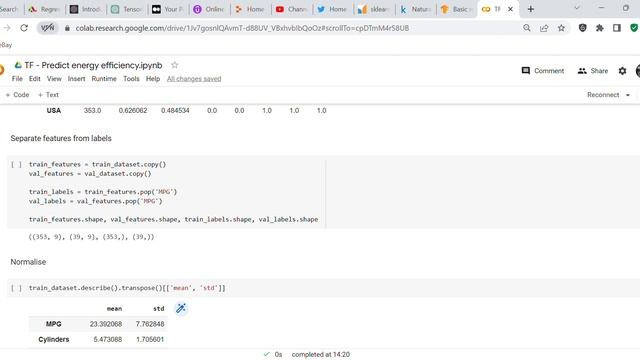The image size is (640, 360).
Task: Go forward using the browser arrow
Action: point(7,28)
